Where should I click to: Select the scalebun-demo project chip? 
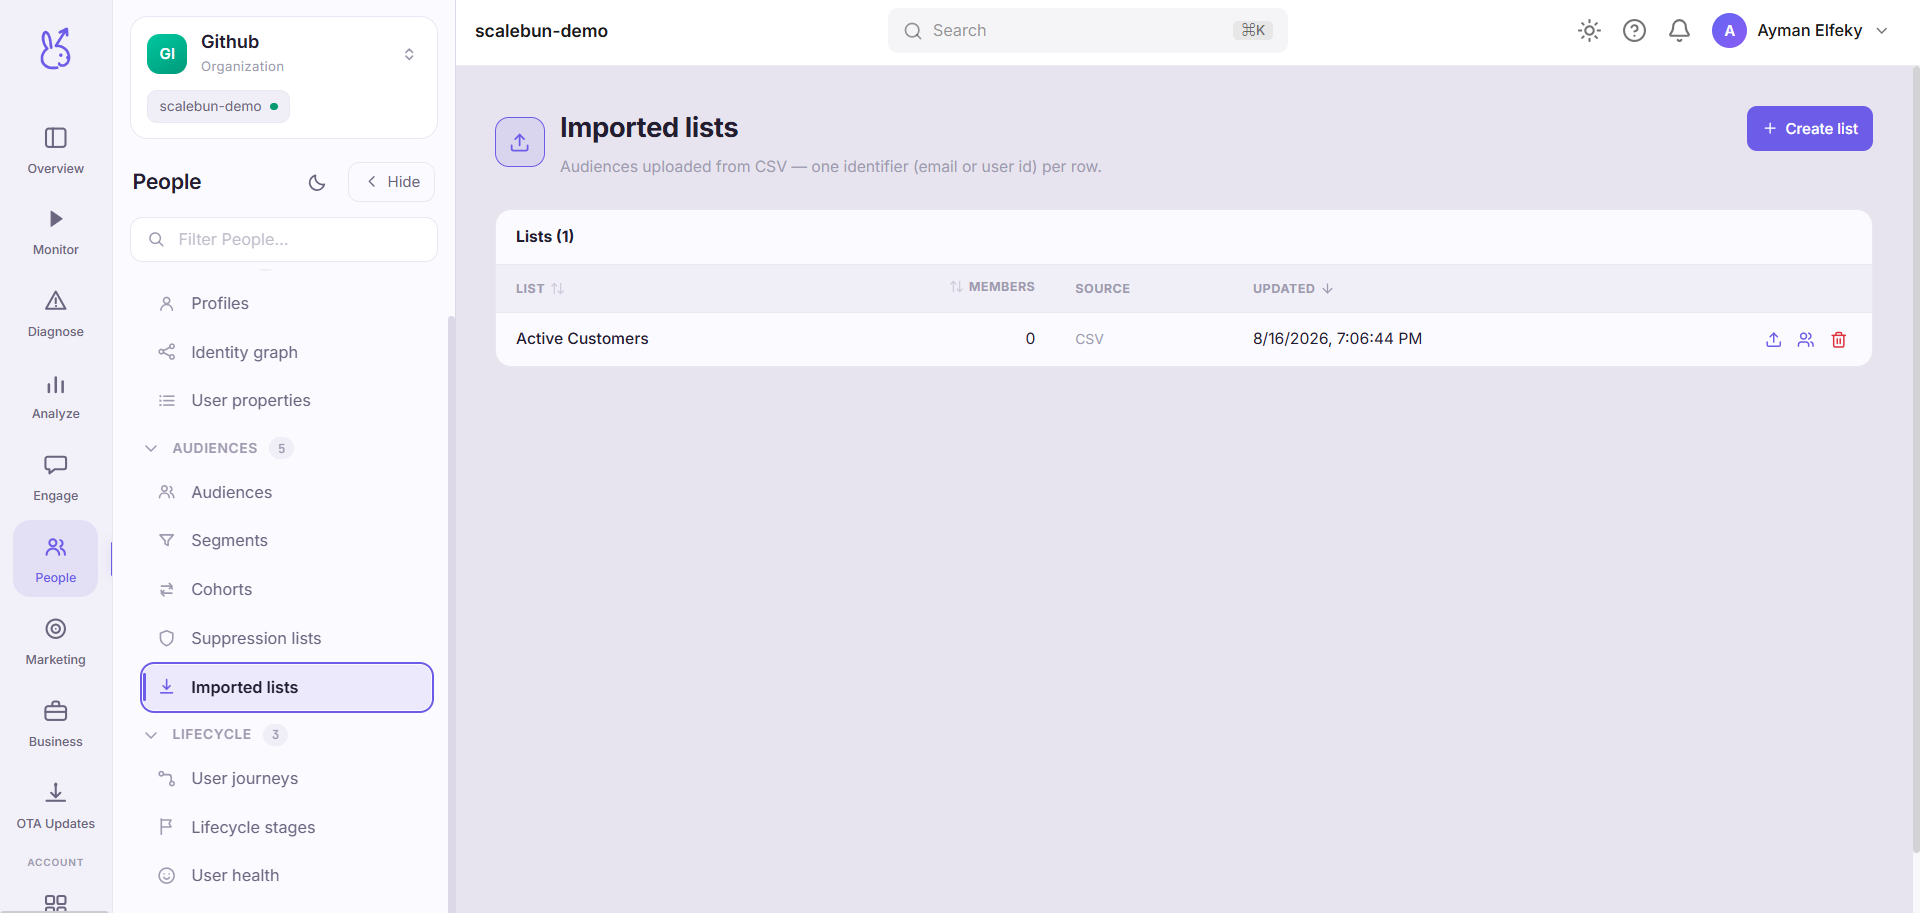click(x=218, y=106)
